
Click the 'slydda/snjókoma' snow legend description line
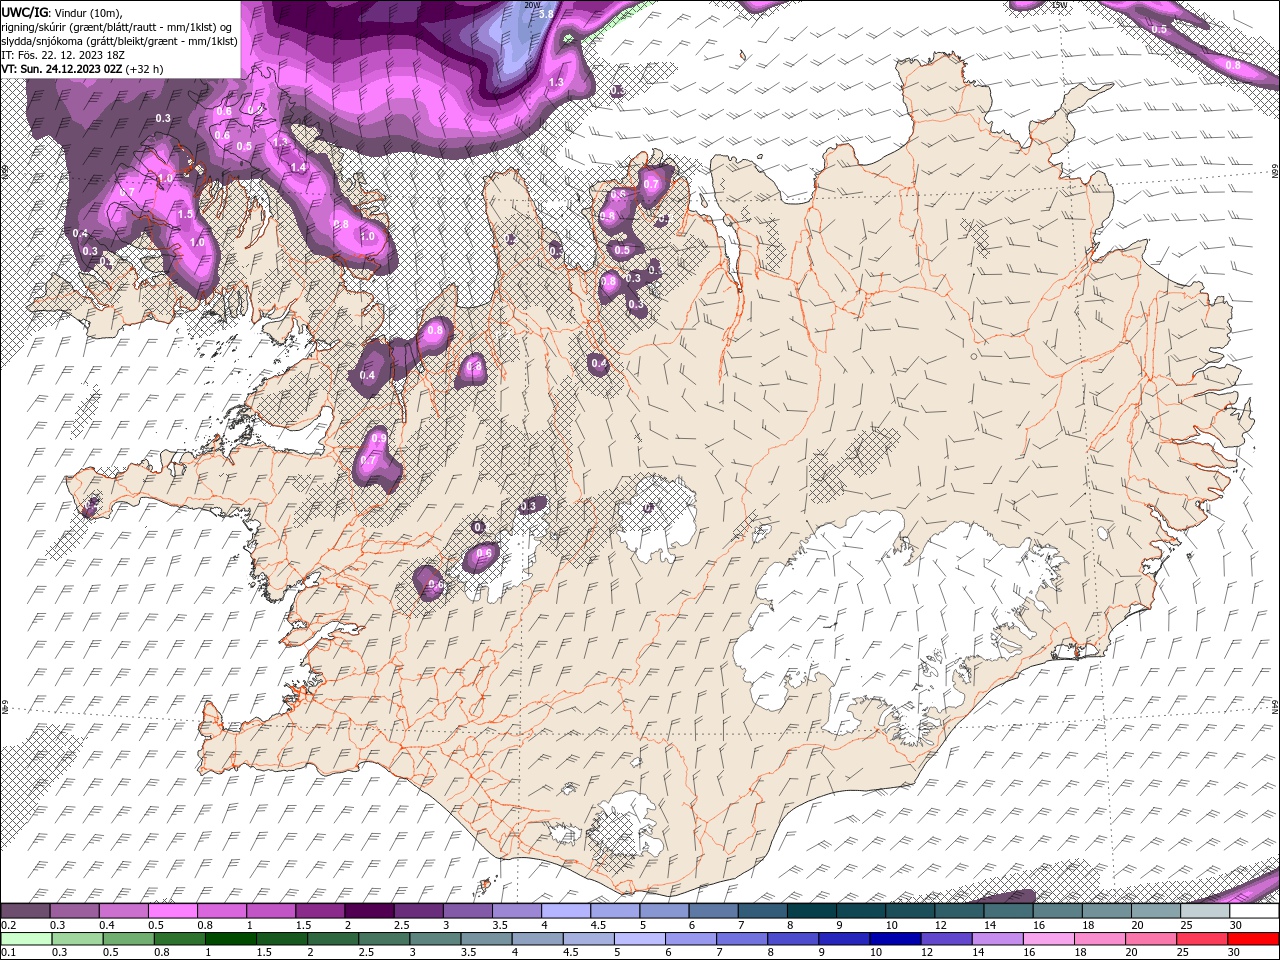tap(120, 41)
